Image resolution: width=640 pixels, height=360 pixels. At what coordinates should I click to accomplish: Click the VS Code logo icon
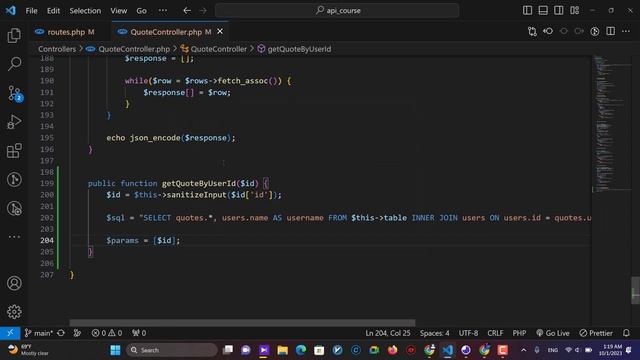(x=11, y=10)
